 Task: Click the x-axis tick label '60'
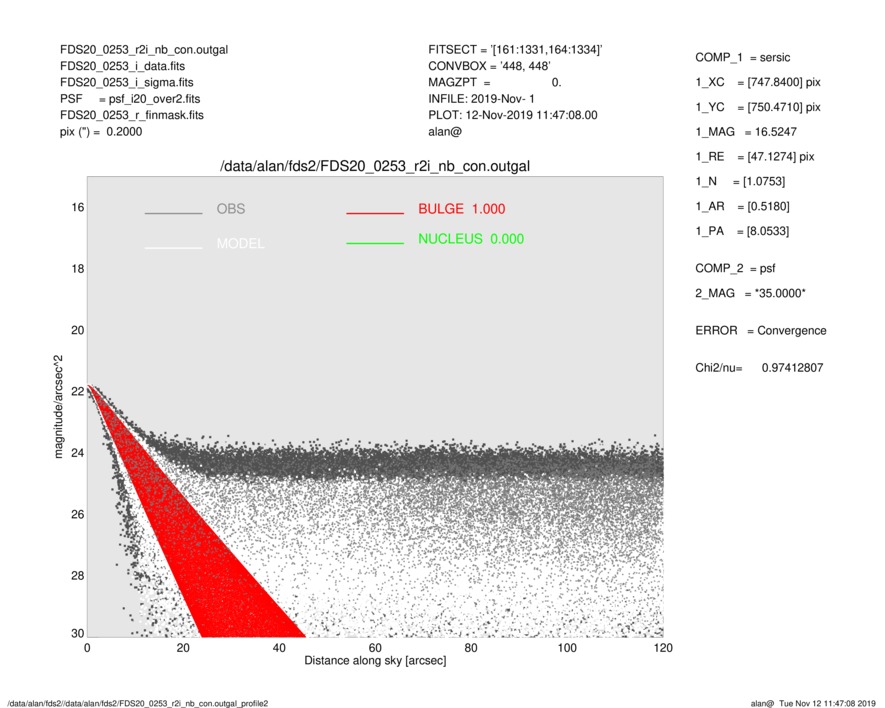pyautogui.click(x=375, y=648)
